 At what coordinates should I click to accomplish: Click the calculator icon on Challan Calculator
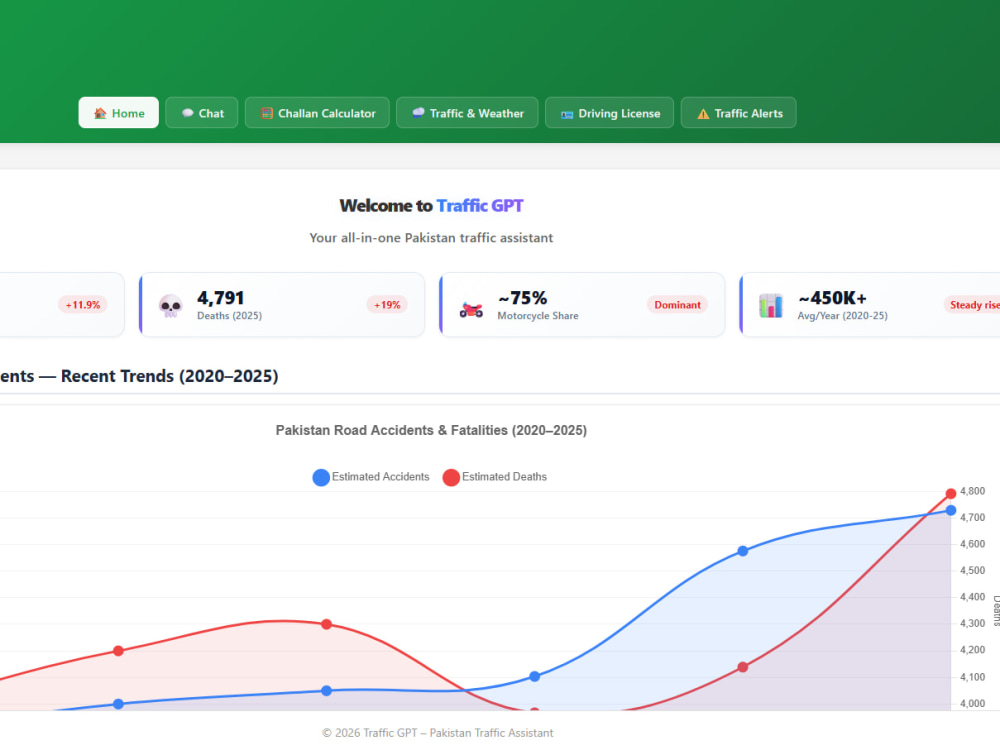267,114
